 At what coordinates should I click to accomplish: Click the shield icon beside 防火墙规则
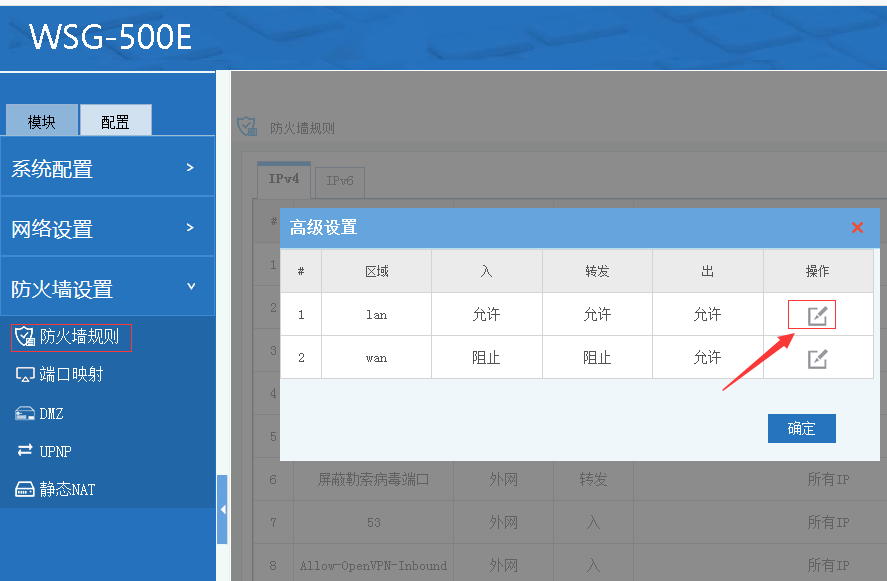pyautogui.click(x=26, y=336)
